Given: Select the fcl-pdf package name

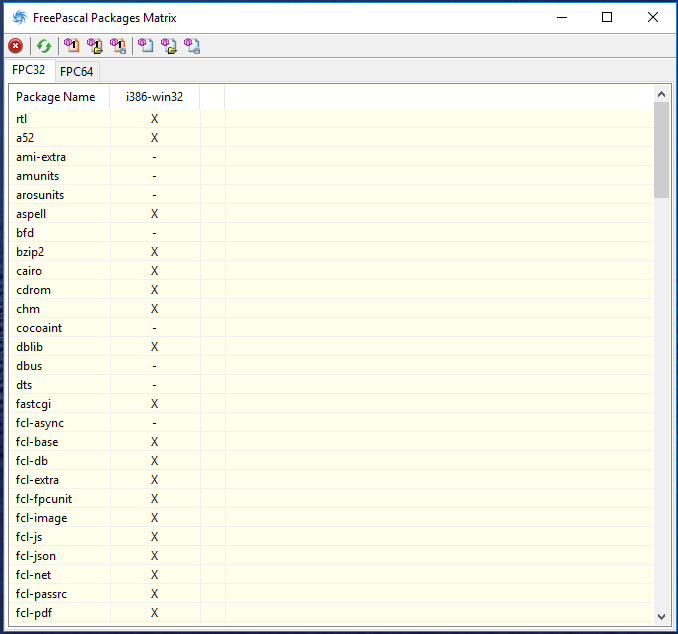Looking at the screenshot, I should pyautogui.click(x=34, y=614).
